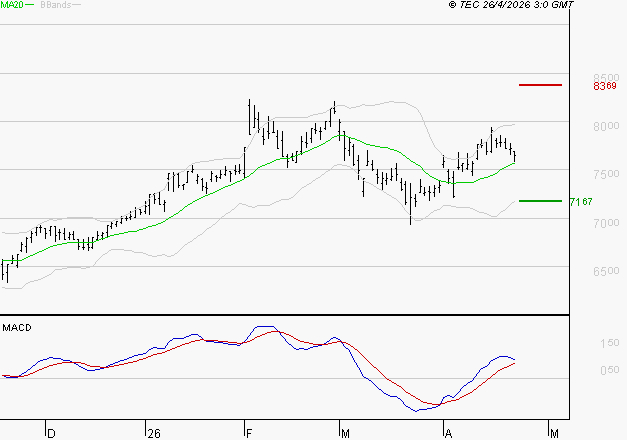Click the green support line marker
Image resolution: width=627 pixels, height=440 pixels.
click(540, 201)
